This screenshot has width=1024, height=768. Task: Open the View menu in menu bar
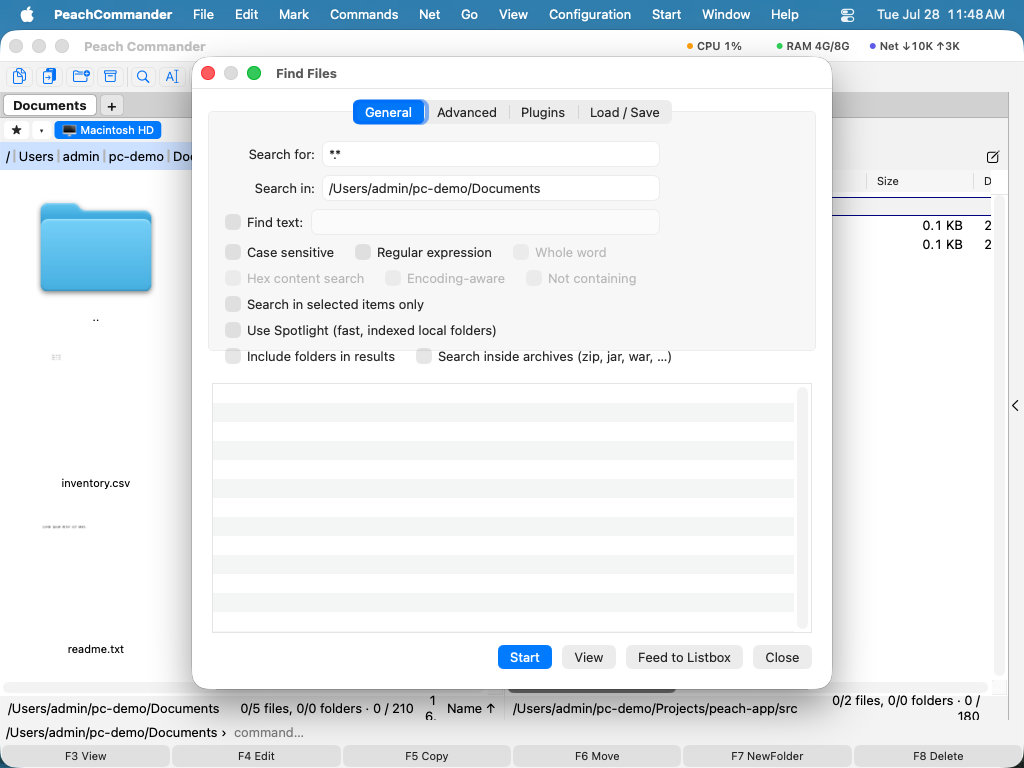pyautogui.click(x=513, y=14)
